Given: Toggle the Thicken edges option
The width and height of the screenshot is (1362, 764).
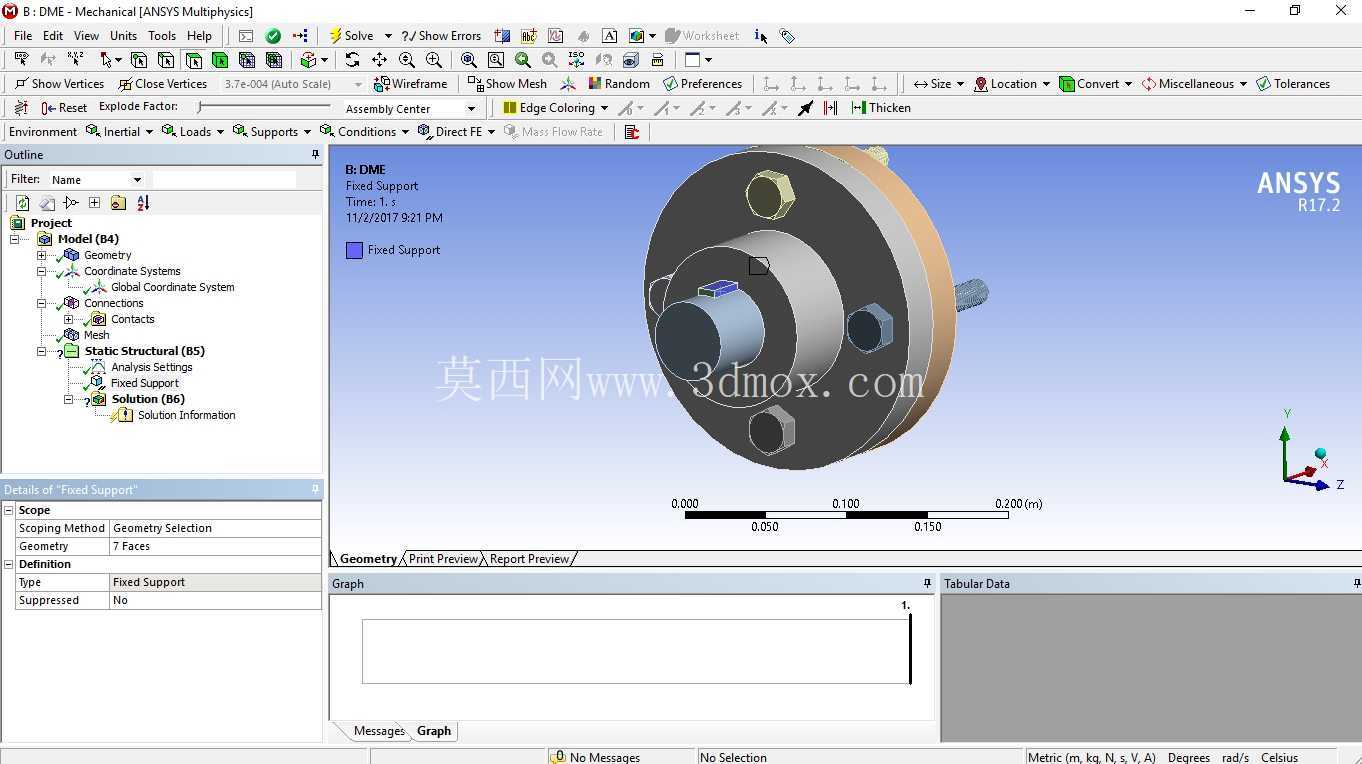Looking at the screenshot, I should (x=880, y=108).
